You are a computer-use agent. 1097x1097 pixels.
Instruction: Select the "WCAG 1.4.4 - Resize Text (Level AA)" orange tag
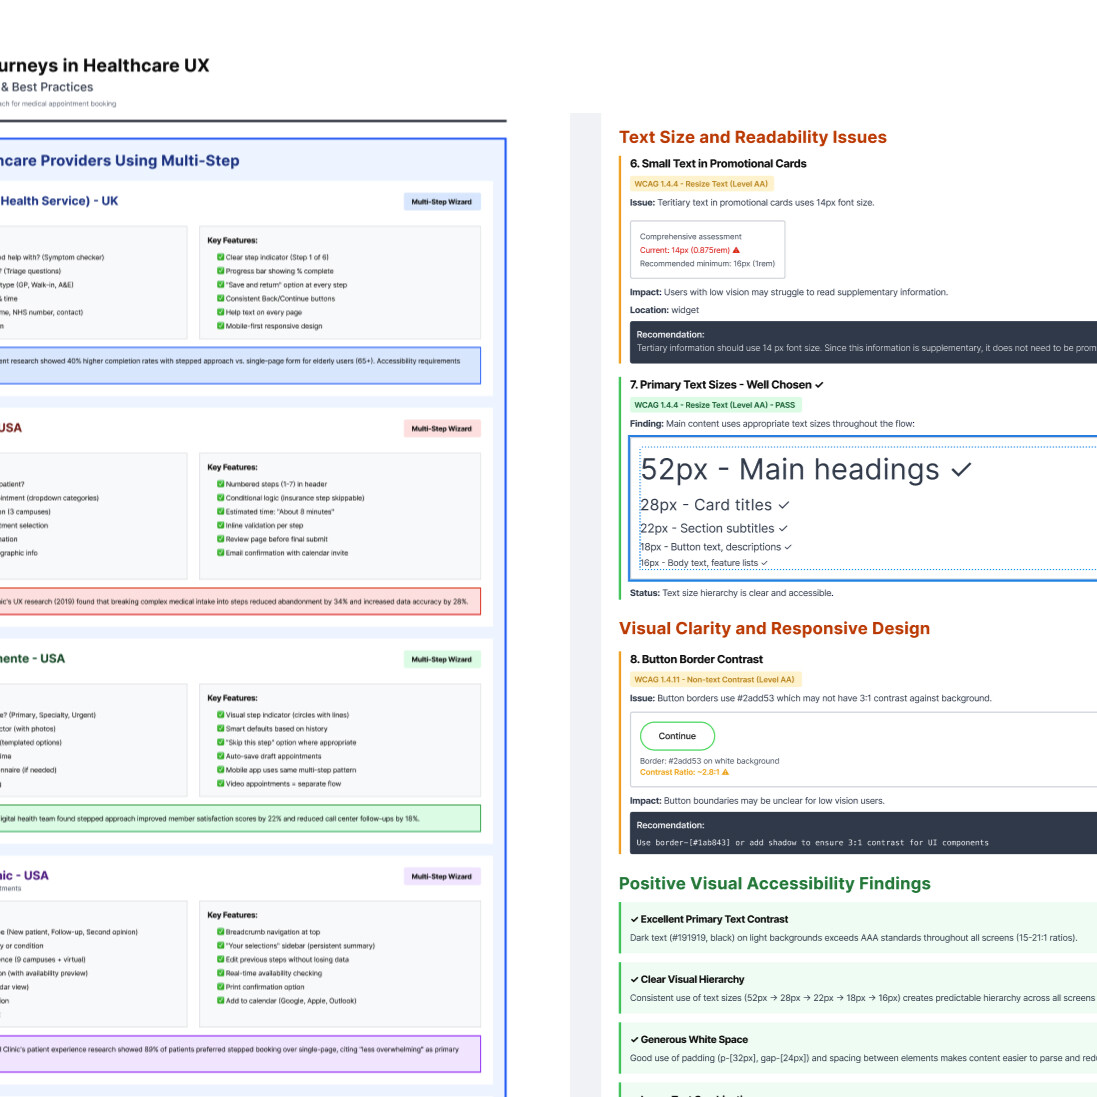coord(701,184)
